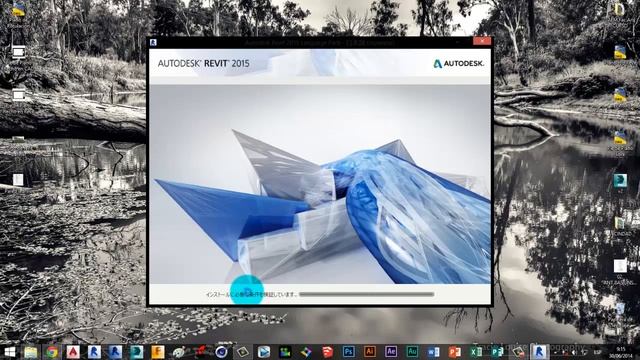Launch After Effects from the taskbar
Viewport: 640px width, 360px height.
pyautogui.click(x=391, y=351)
